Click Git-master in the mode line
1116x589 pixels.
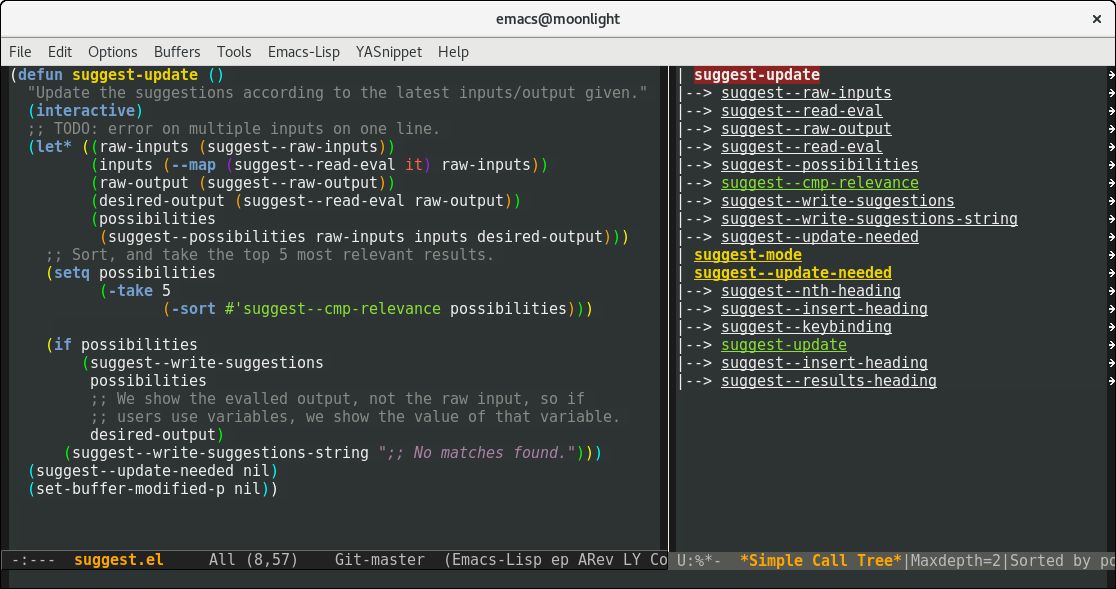[x=379, y=560]
